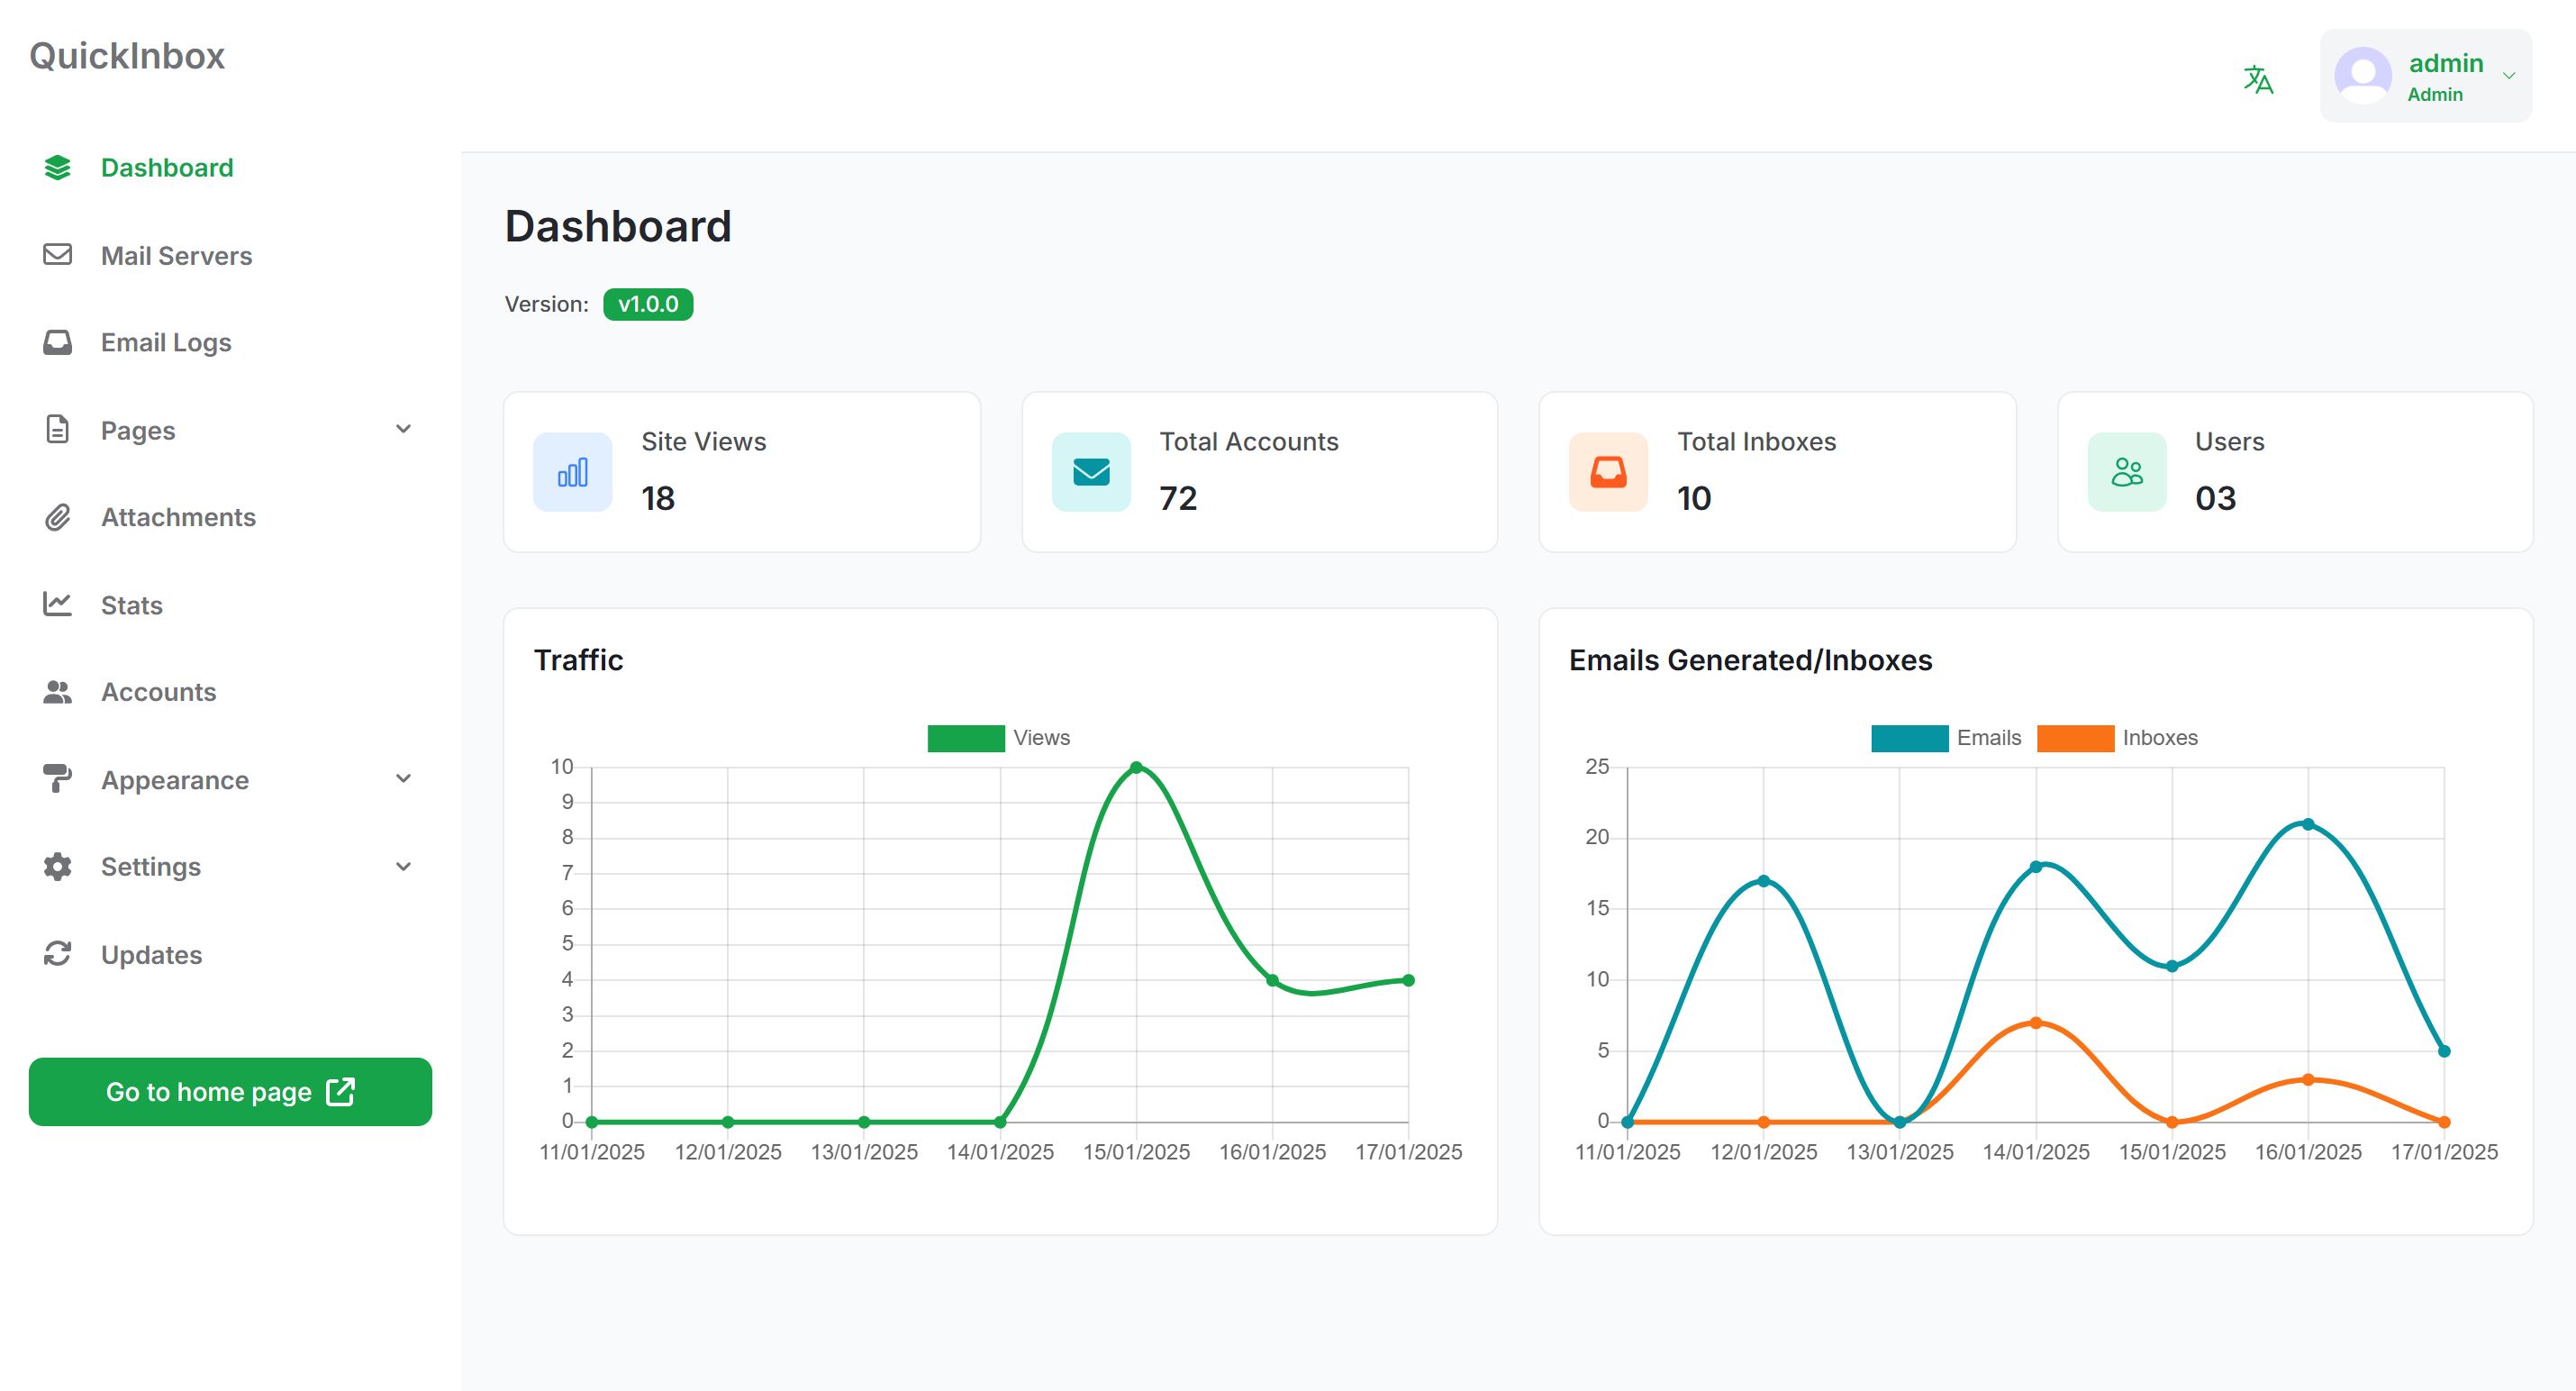This screenshot has height=1391, width=2576.
Task: Open Mail Servers in the sidebar
Action: (176, 256)
